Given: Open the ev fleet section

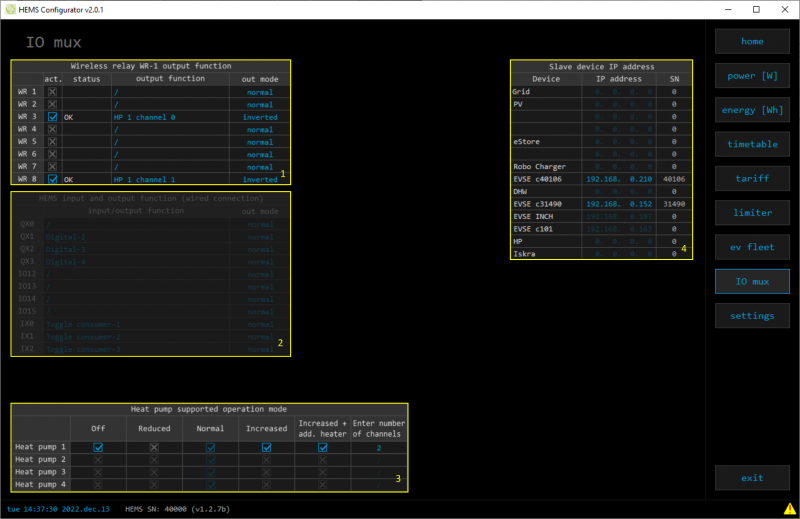Looking at the screenshot, I should click(x=752, y=247).
